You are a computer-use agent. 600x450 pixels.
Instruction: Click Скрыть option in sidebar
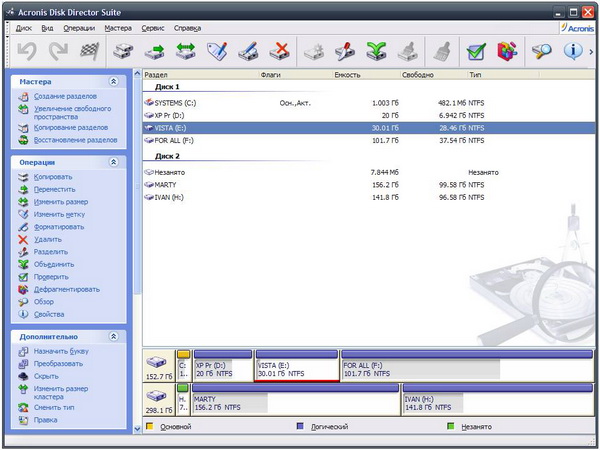click(46, 377)
